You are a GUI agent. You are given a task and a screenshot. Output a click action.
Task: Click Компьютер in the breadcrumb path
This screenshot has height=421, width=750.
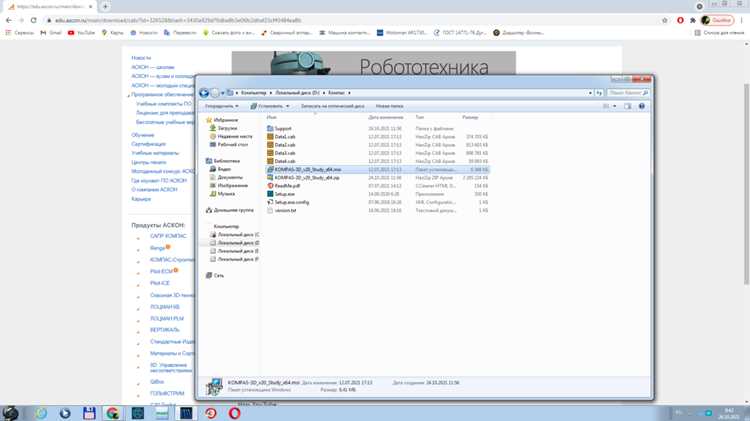(x=254, y=93)
